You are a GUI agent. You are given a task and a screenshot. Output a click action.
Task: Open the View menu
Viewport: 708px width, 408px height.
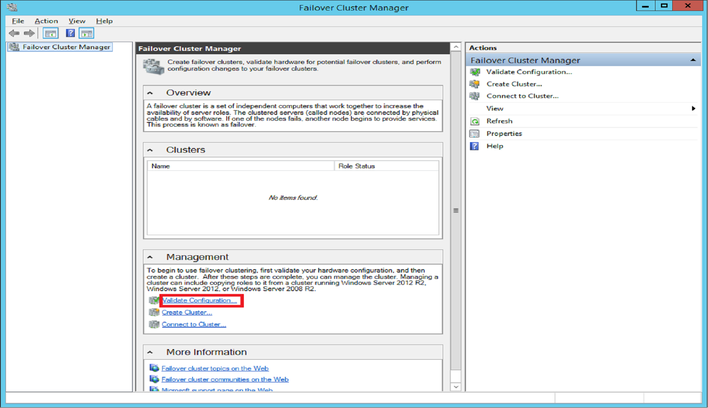tap(77, 21)
